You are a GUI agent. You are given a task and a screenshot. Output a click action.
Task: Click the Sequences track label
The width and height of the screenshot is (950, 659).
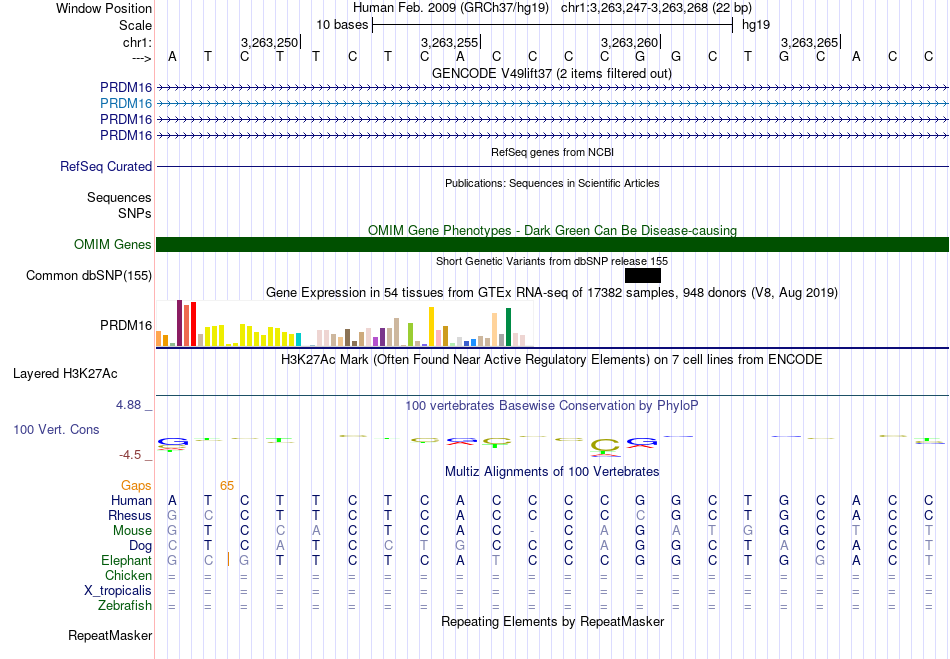click(x=119, y=197)
